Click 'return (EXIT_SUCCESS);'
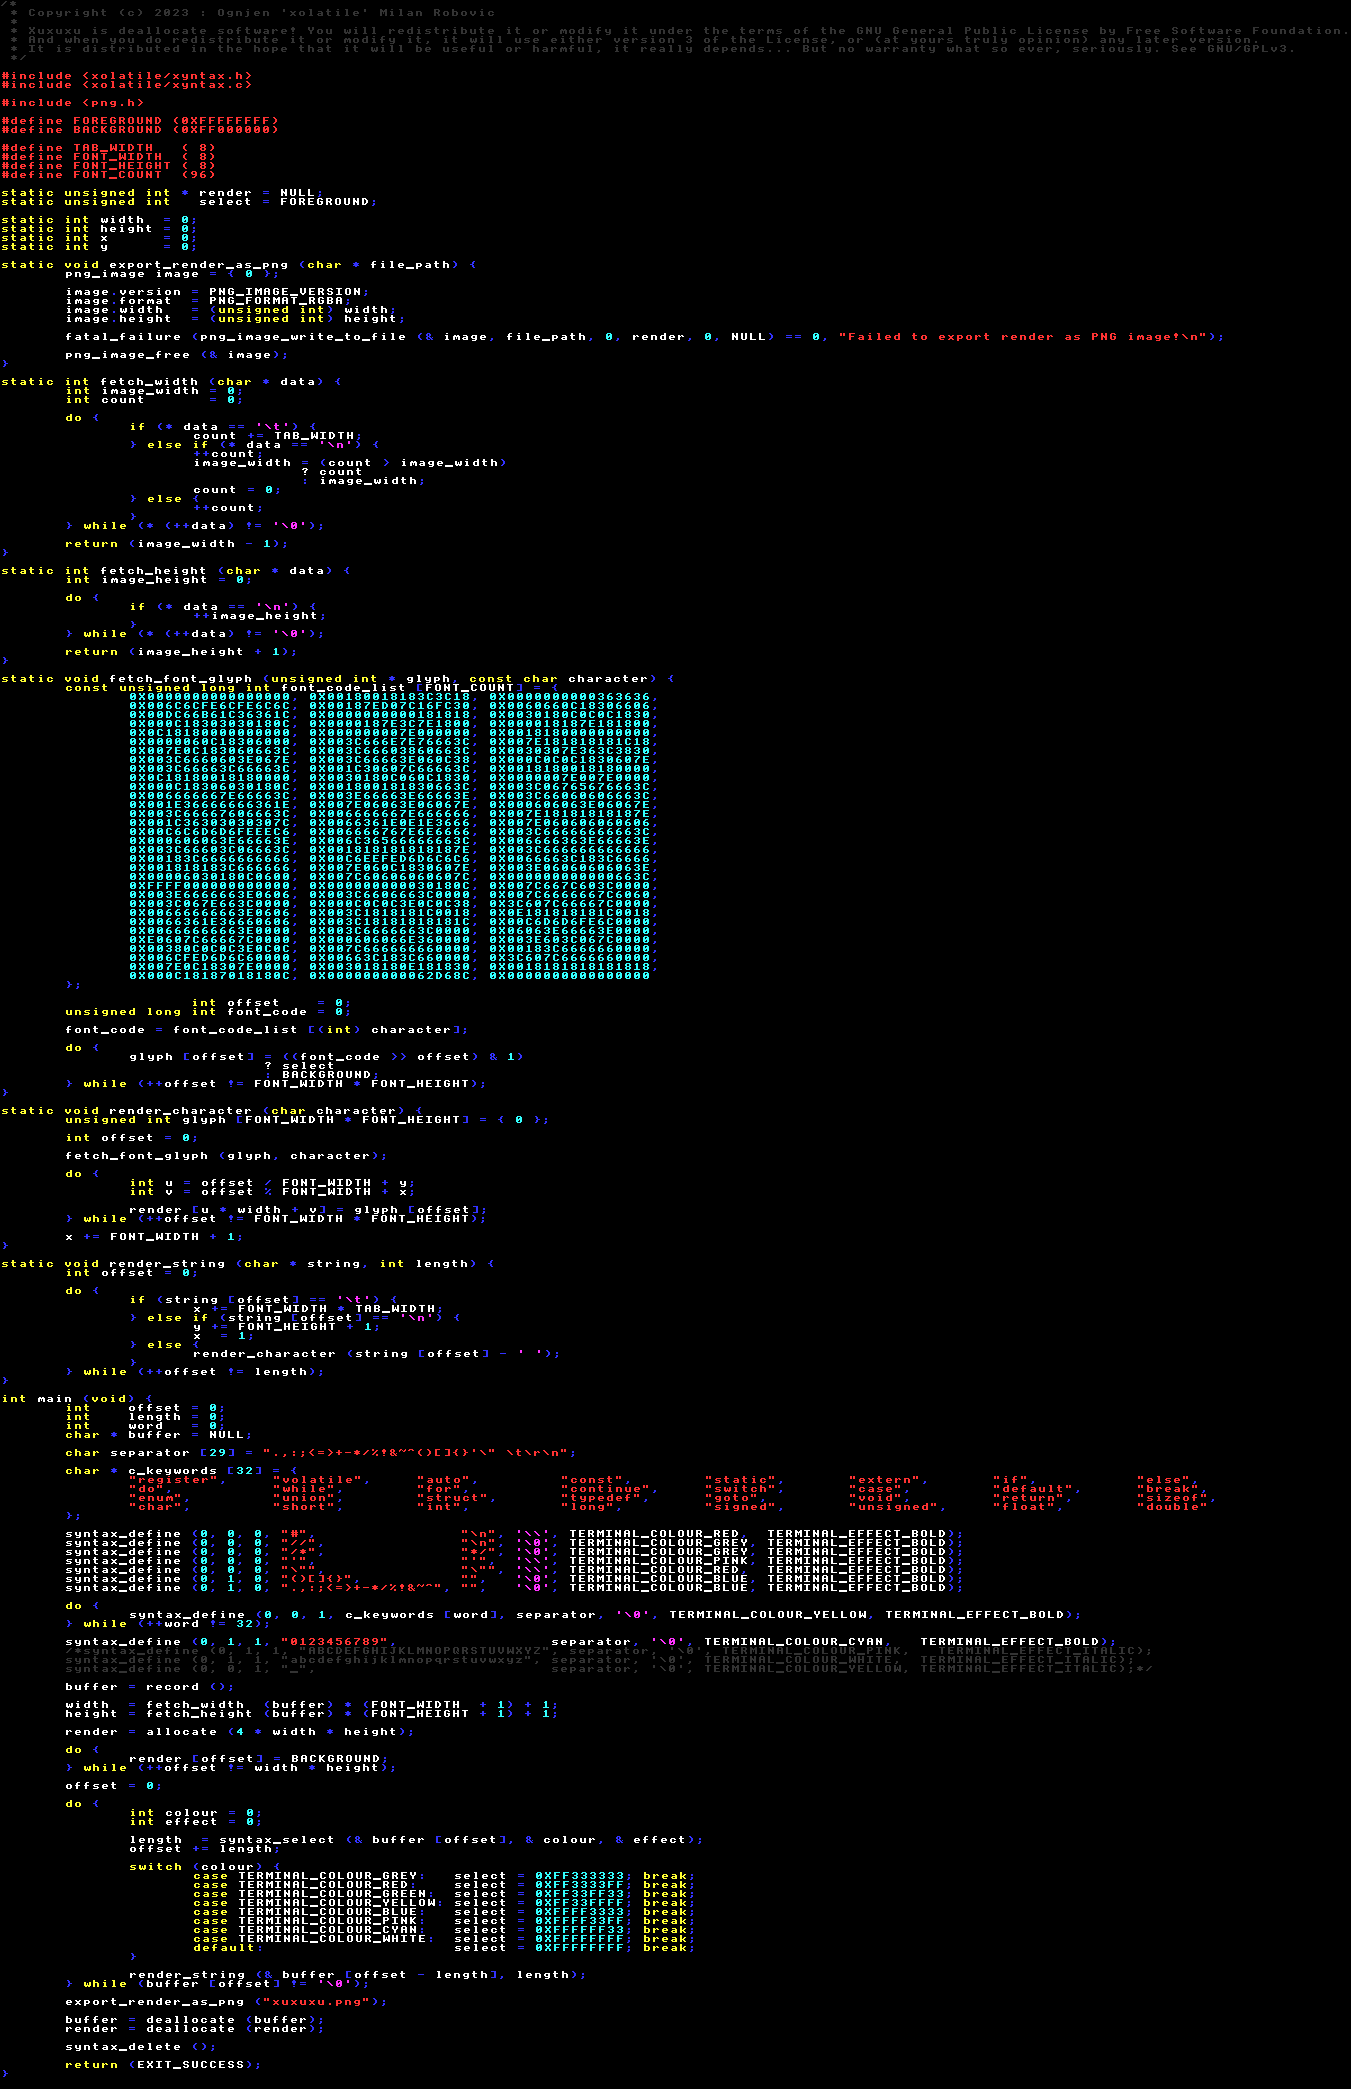1351x2089 pixels. click(x=162, y=2065)
